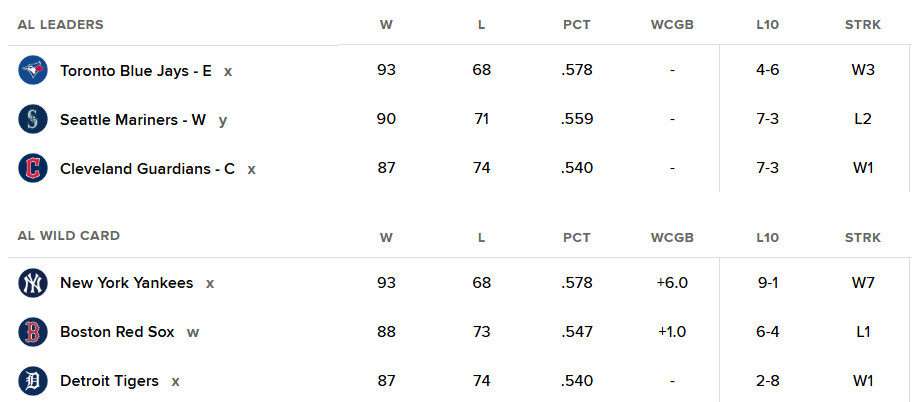
Task: Open the Seattle Mariners team link
Action: (x=133, y=120)
